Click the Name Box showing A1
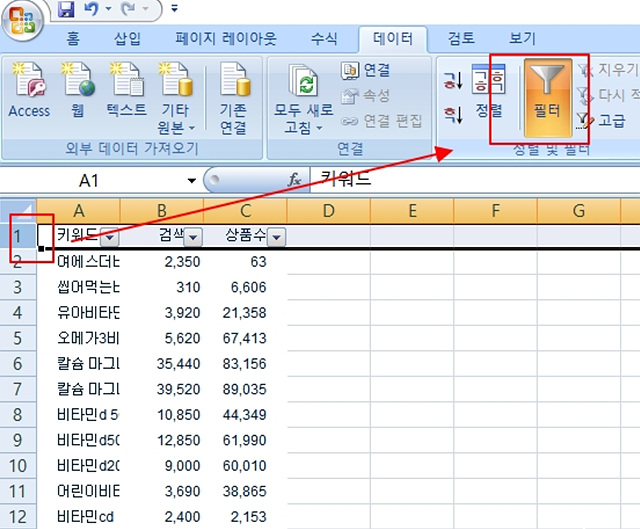The width and height of the screenshot is (640, 529). [90, 180]
